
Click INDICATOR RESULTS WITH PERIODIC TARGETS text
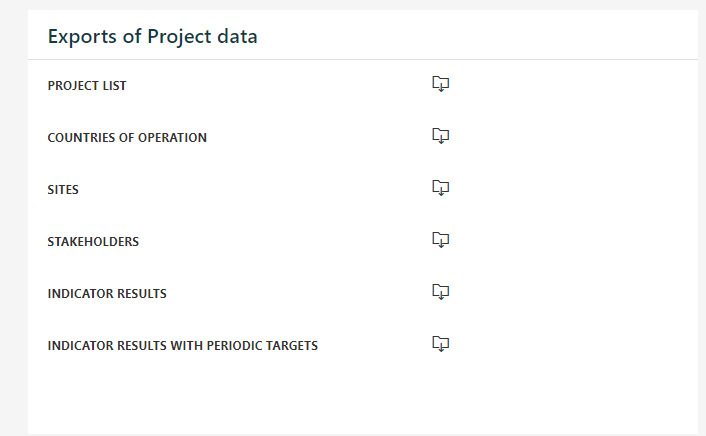tap(183, 345)
